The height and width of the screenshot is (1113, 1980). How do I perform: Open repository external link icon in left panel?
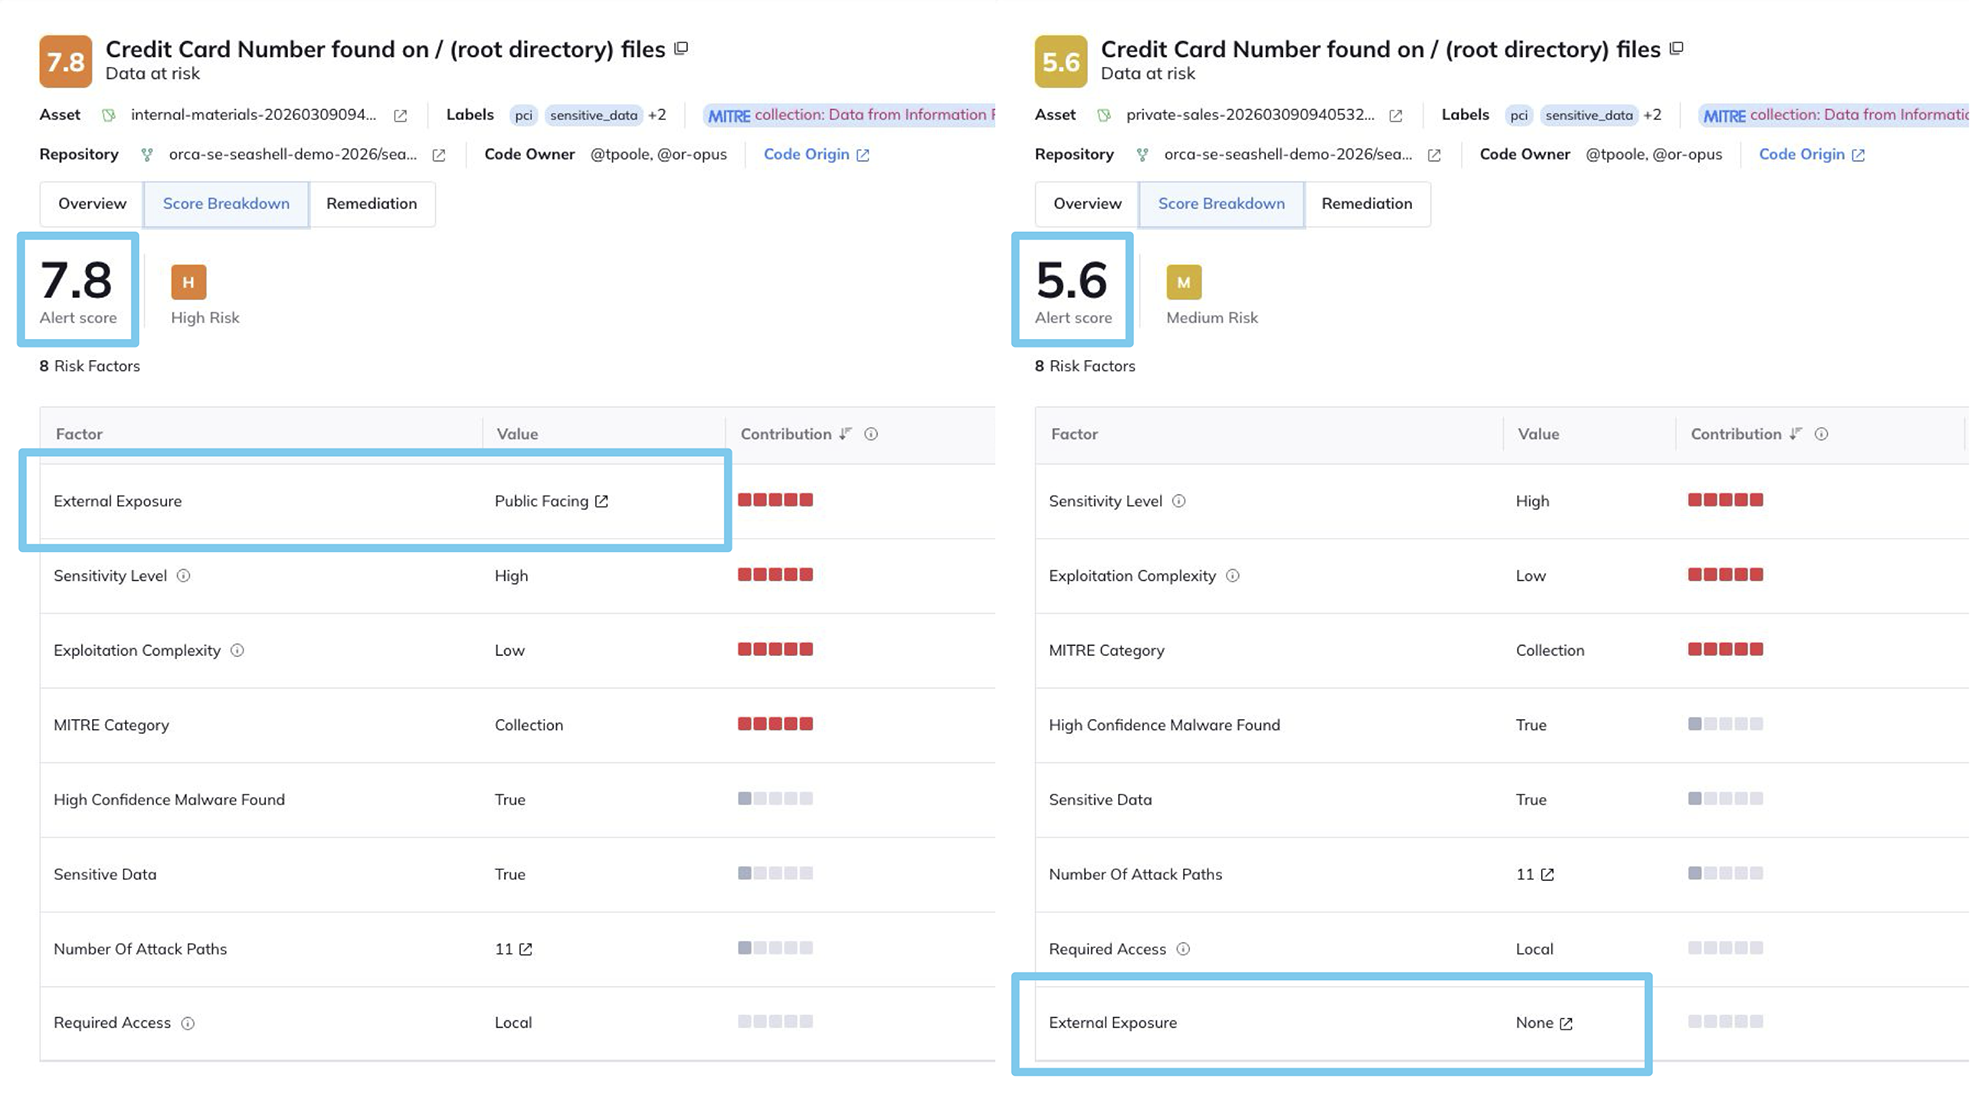tap(438, 155)
